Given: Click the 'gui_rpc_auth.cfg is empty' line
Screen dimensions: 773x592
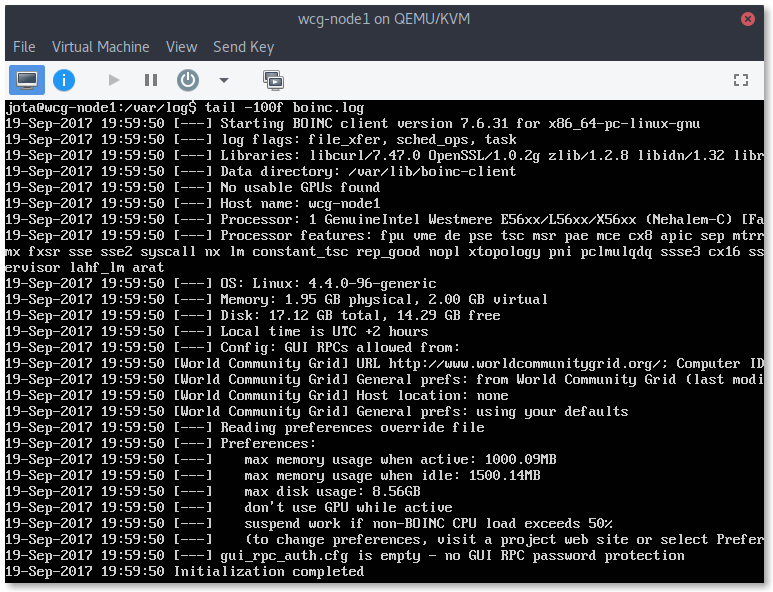Looking at the screenshot, I should [345, 556].
